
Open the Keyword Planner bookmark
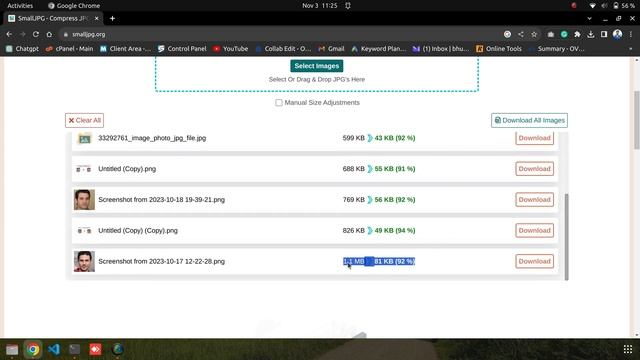click(x=378, y=49)
